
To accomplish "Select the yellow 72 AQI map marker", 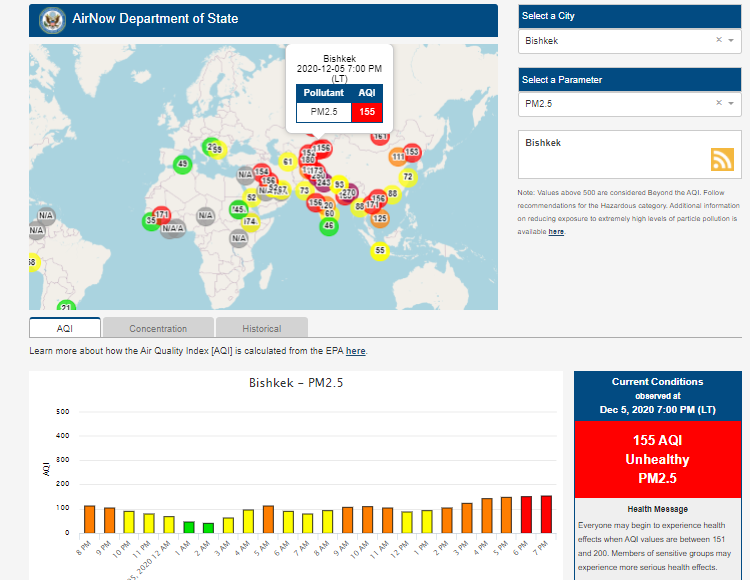I will pyautogui.click(x=407, y=177).
